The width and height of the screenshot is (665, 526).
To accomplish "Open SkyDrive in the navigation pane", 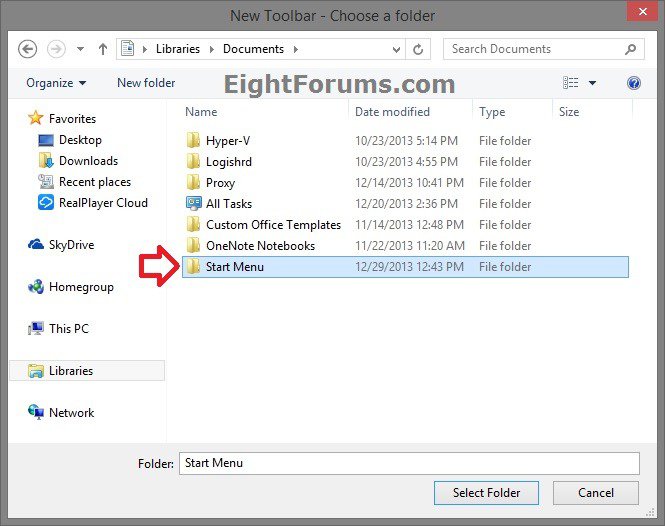I will 72,245.
